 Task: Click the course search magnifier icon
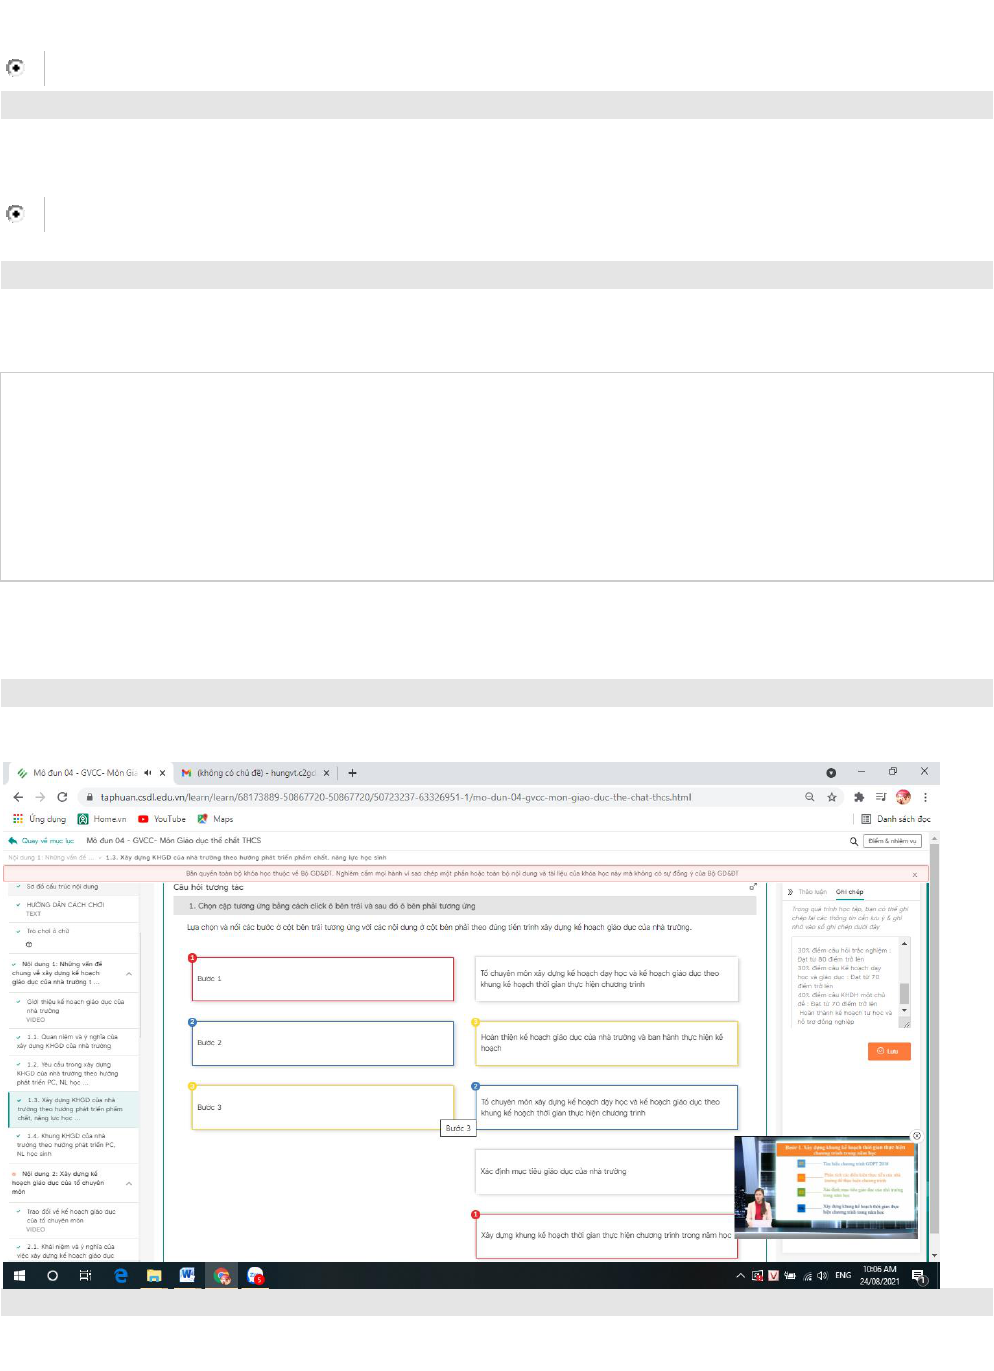853,841
